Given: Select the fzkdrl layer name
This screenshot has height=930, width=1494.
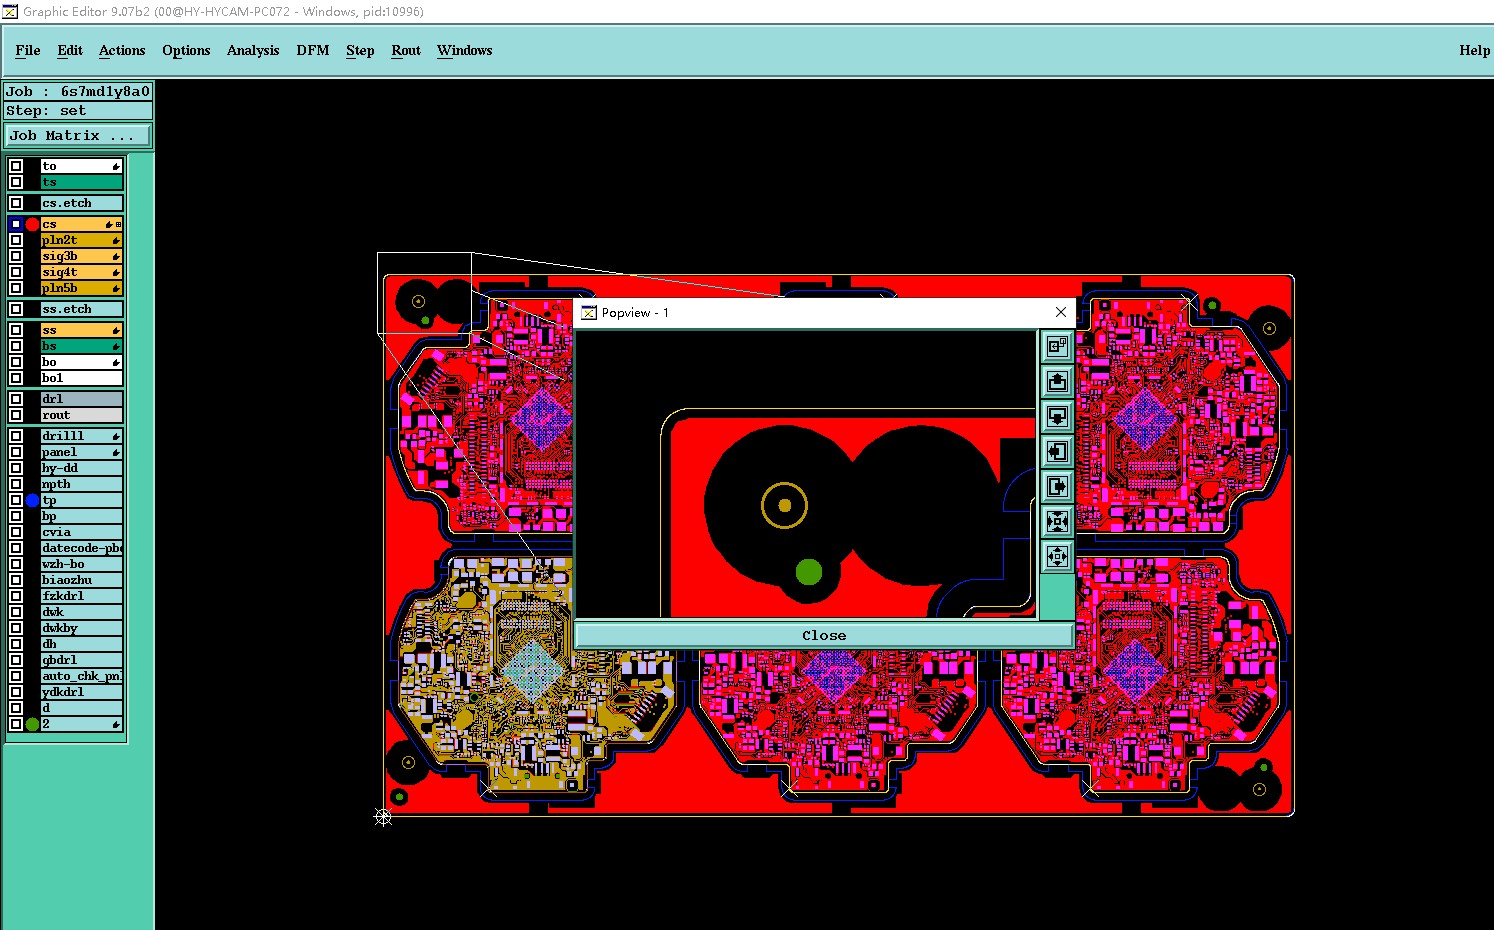Looking at the screenshot, I should 82,596.
